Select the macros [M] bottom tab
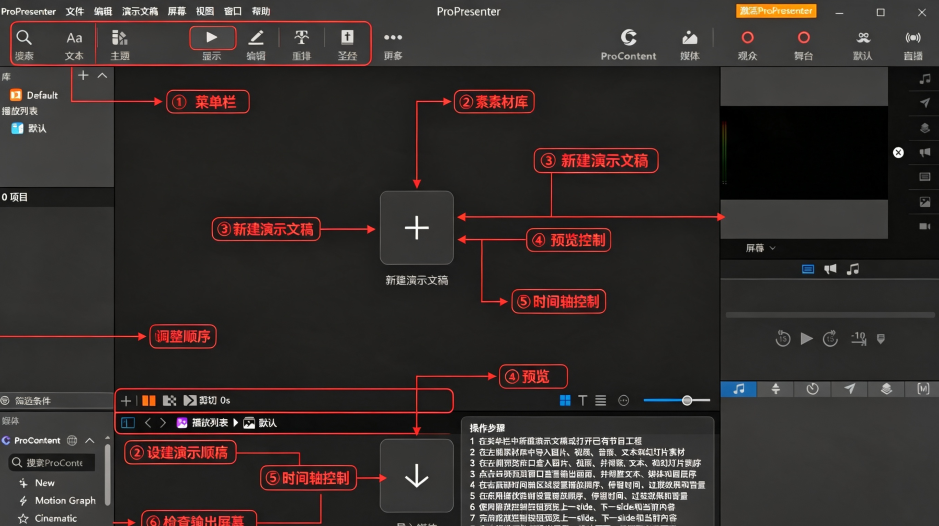939x526 pixels. click(x=923, y=389)
